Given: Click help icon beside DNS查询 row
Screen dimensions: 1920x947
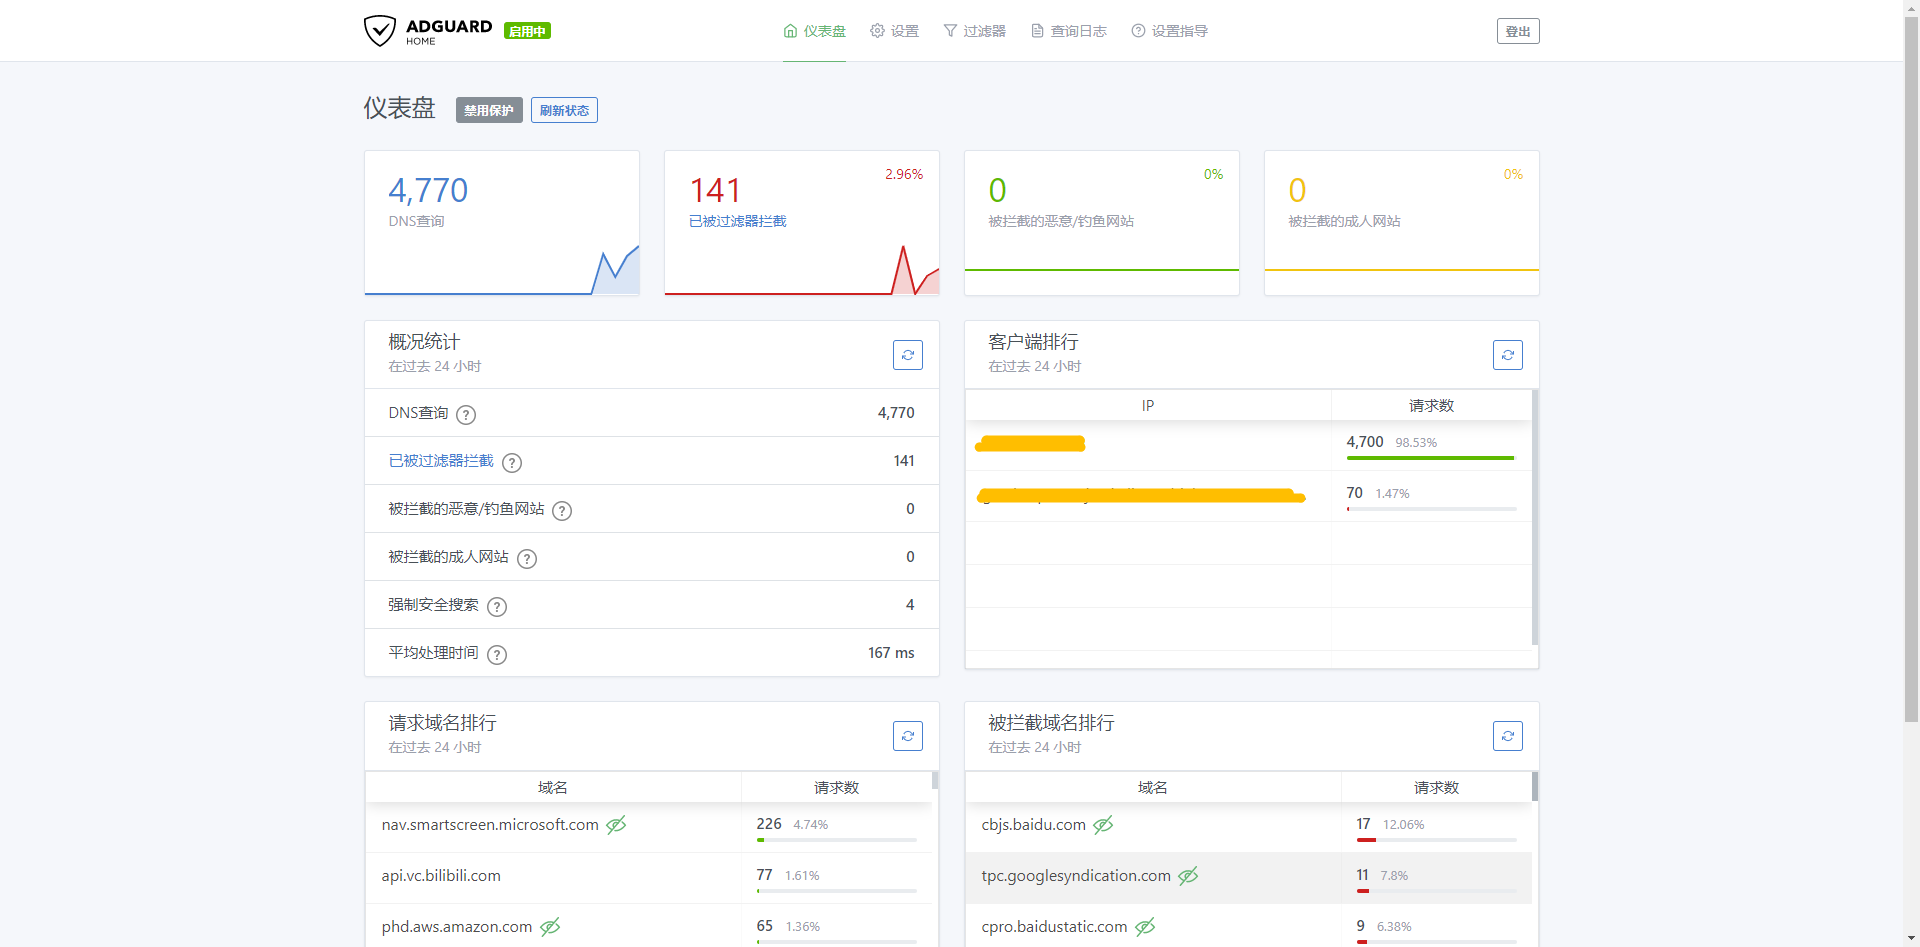Looking at the screenshot, I should 466,414.
